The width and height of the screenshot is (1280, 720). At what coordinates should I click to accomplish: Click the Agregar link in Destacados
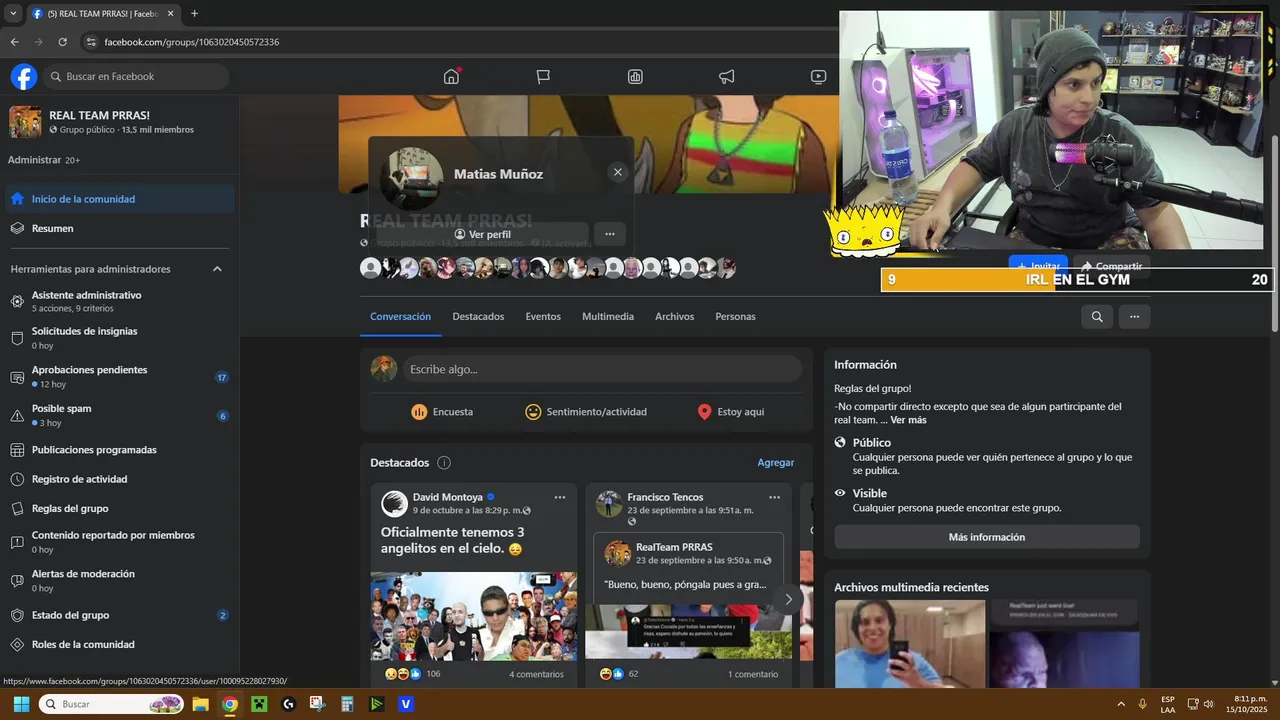(x=776, y=463)
